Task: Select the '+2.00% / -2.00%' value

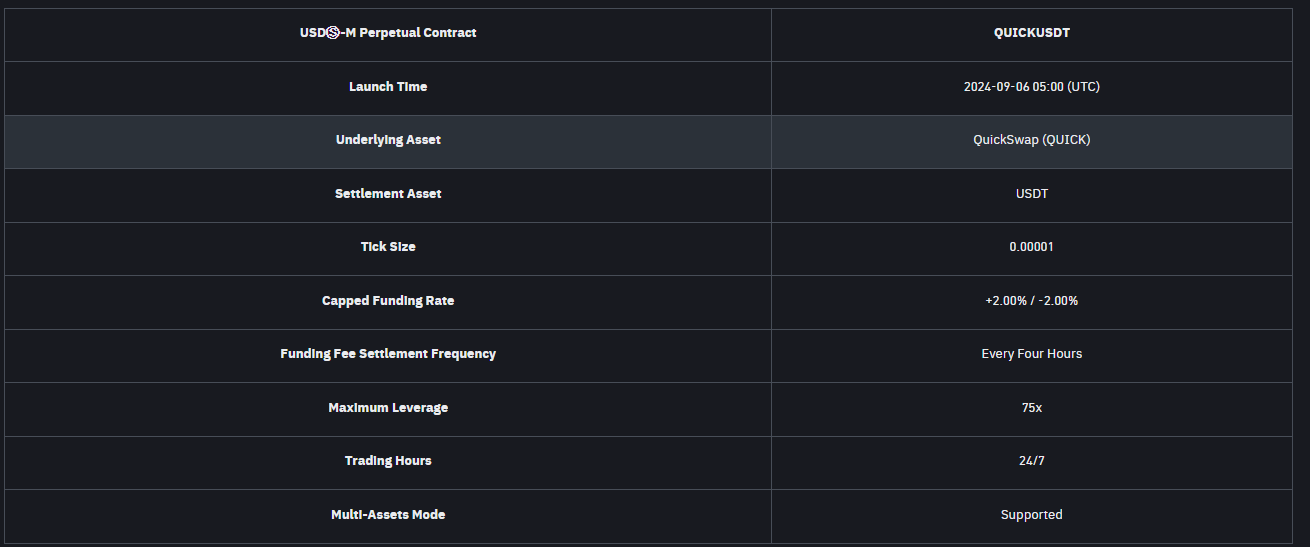Action: coord(1031,301)
